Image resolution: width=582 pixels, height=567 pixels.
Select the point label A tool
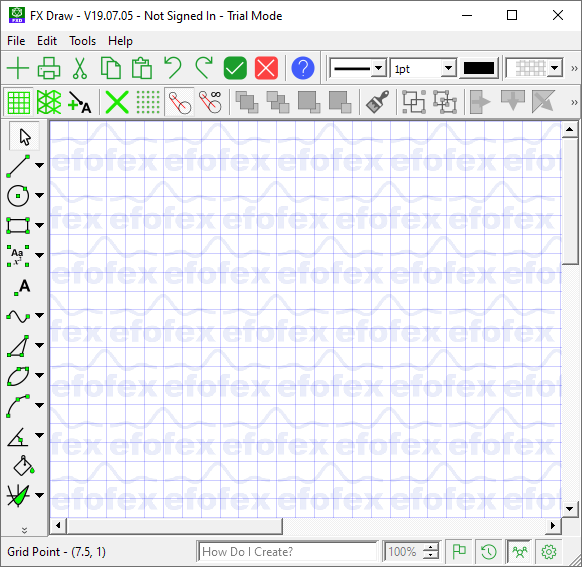22,287
